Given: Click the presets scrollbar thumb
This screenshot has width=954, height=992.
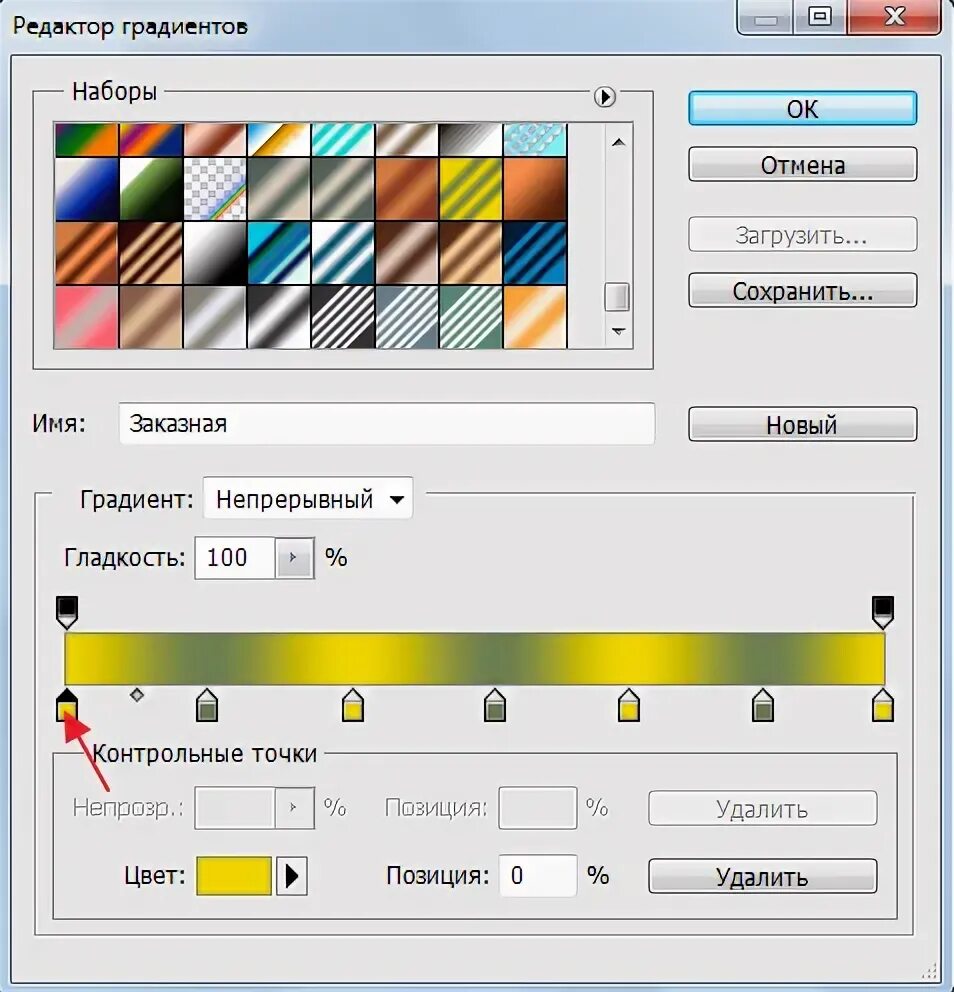Looking at the screenshot, I should pyautogui.click(x=617, y=297).
